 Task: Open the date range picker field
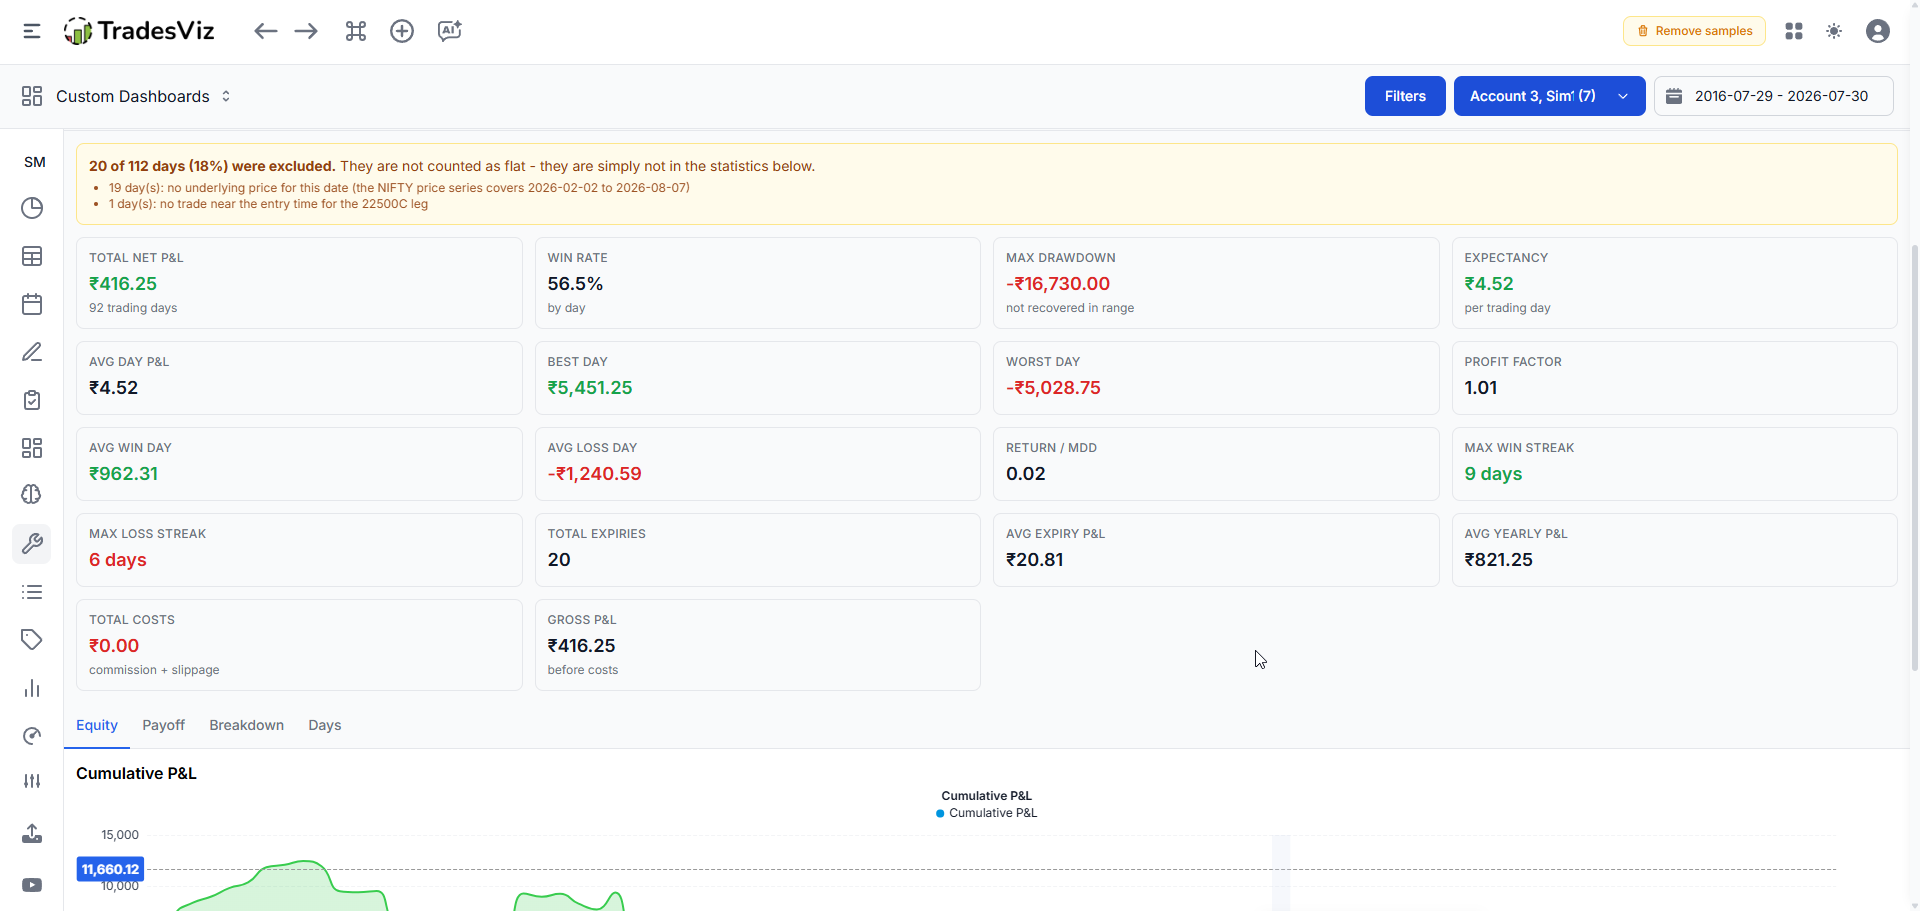pyautogui.click(x=1773, y=96)
